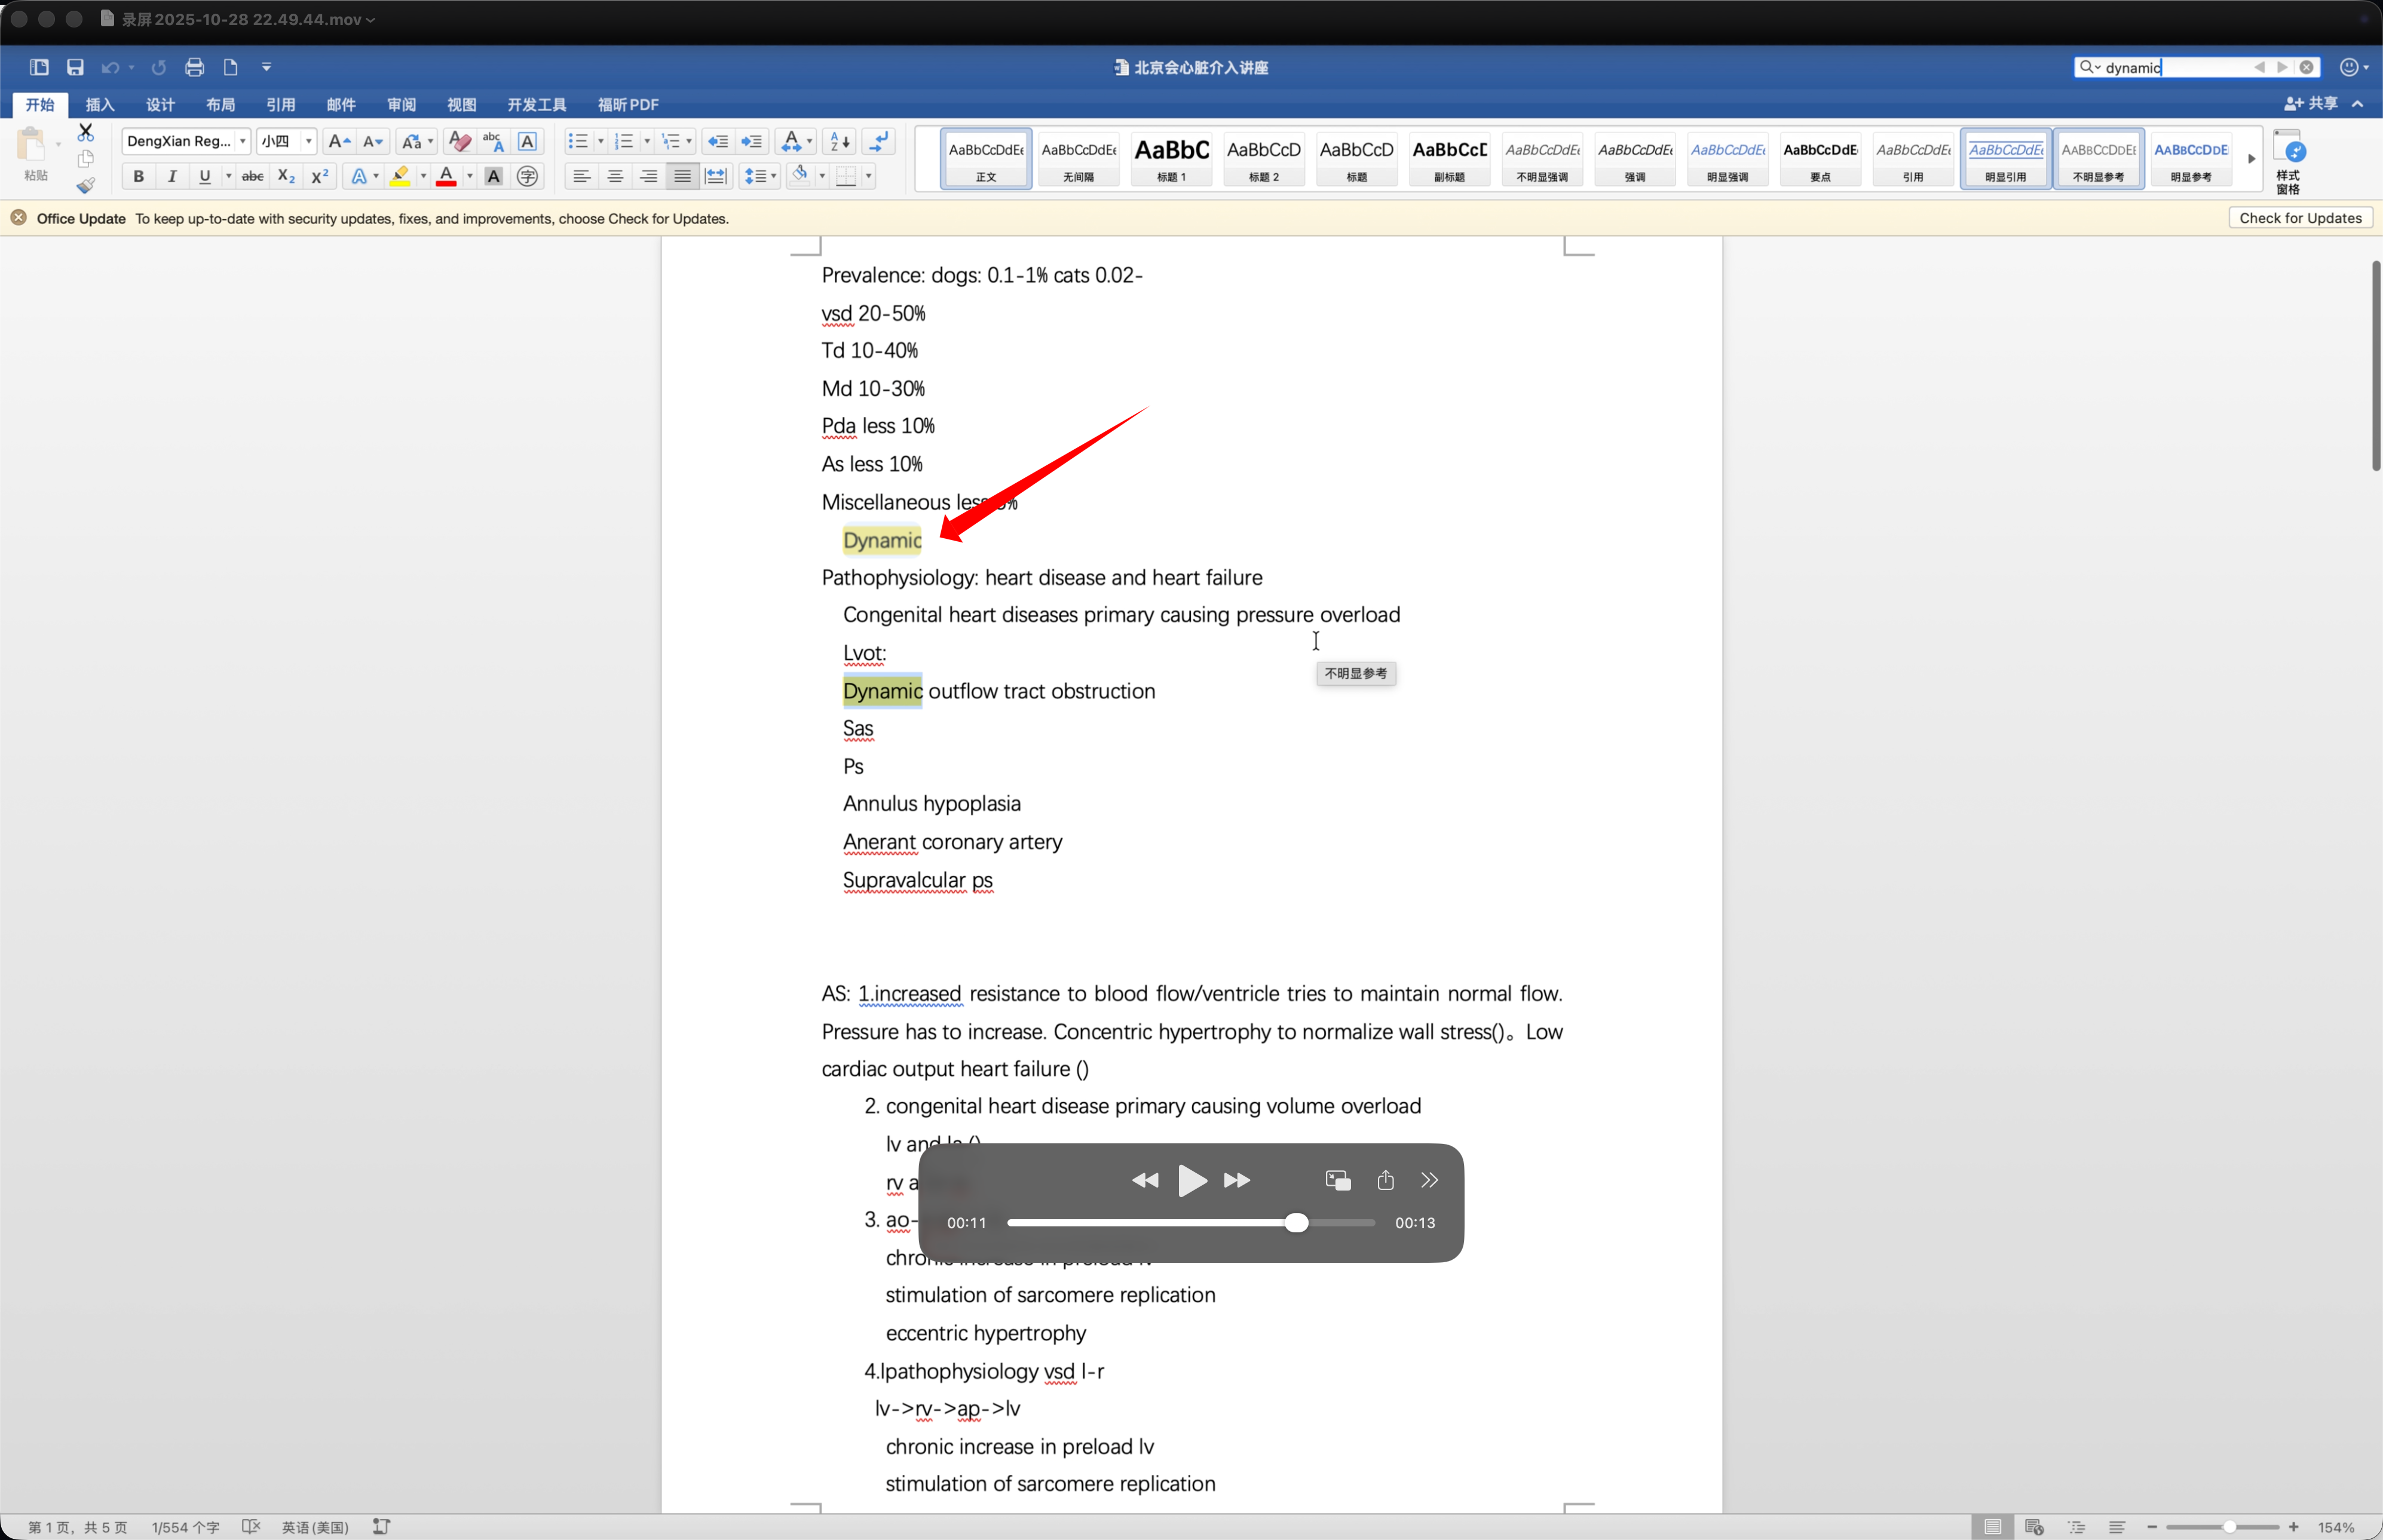Select the bulleted list icon
This screenshot has width=2383, height=1540.
coord(578,141)
